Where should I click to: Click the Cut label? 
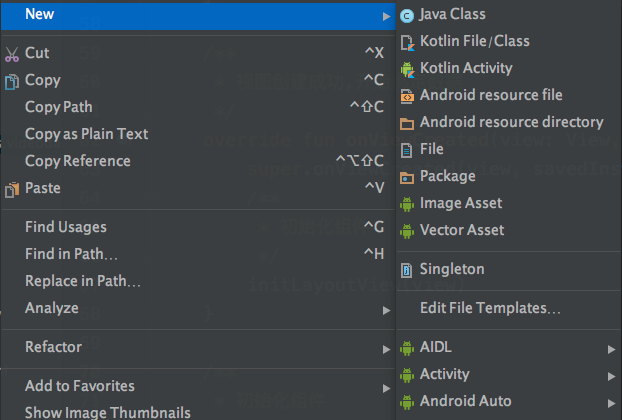point(37,53)
